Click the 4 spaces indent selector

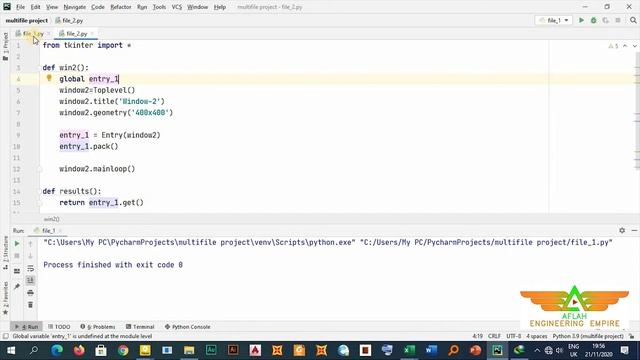point(536,336)
